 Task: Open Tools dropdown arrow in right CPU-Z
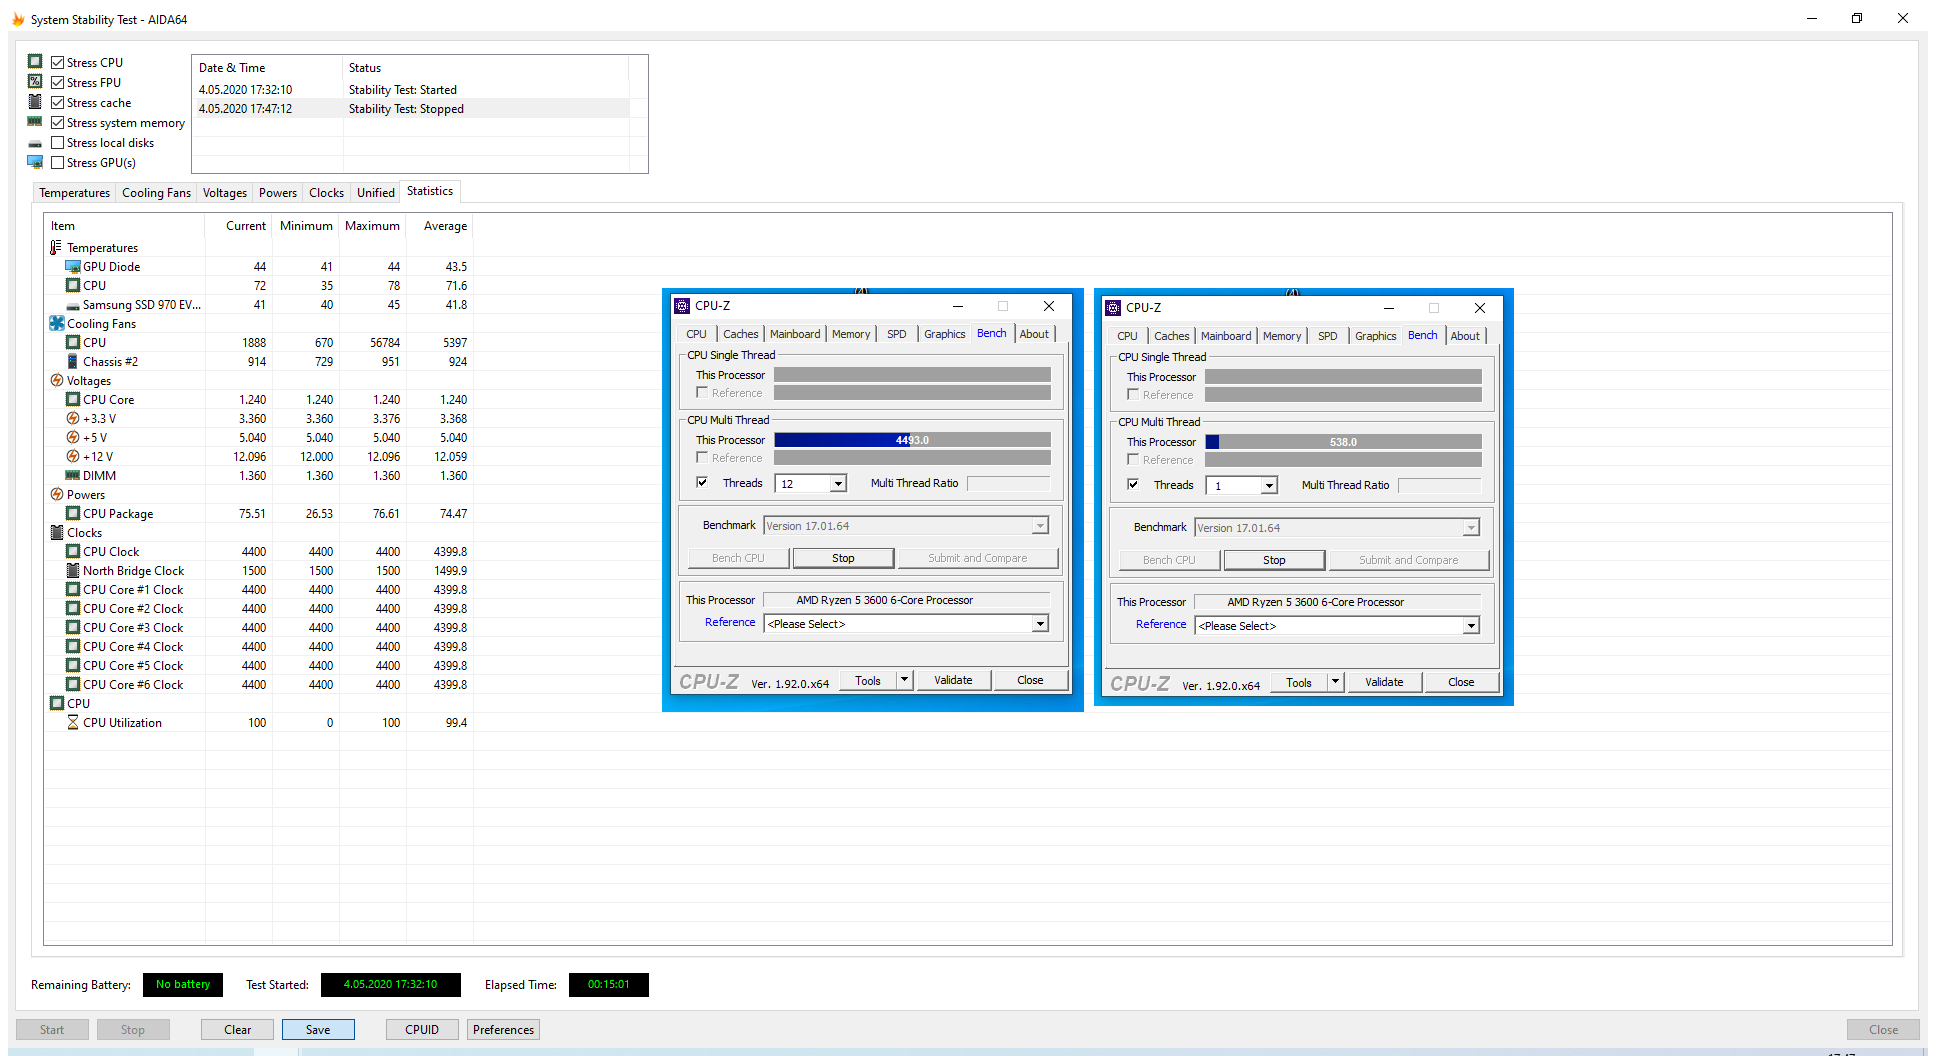pyautogui.click(x=1335, y=682)
